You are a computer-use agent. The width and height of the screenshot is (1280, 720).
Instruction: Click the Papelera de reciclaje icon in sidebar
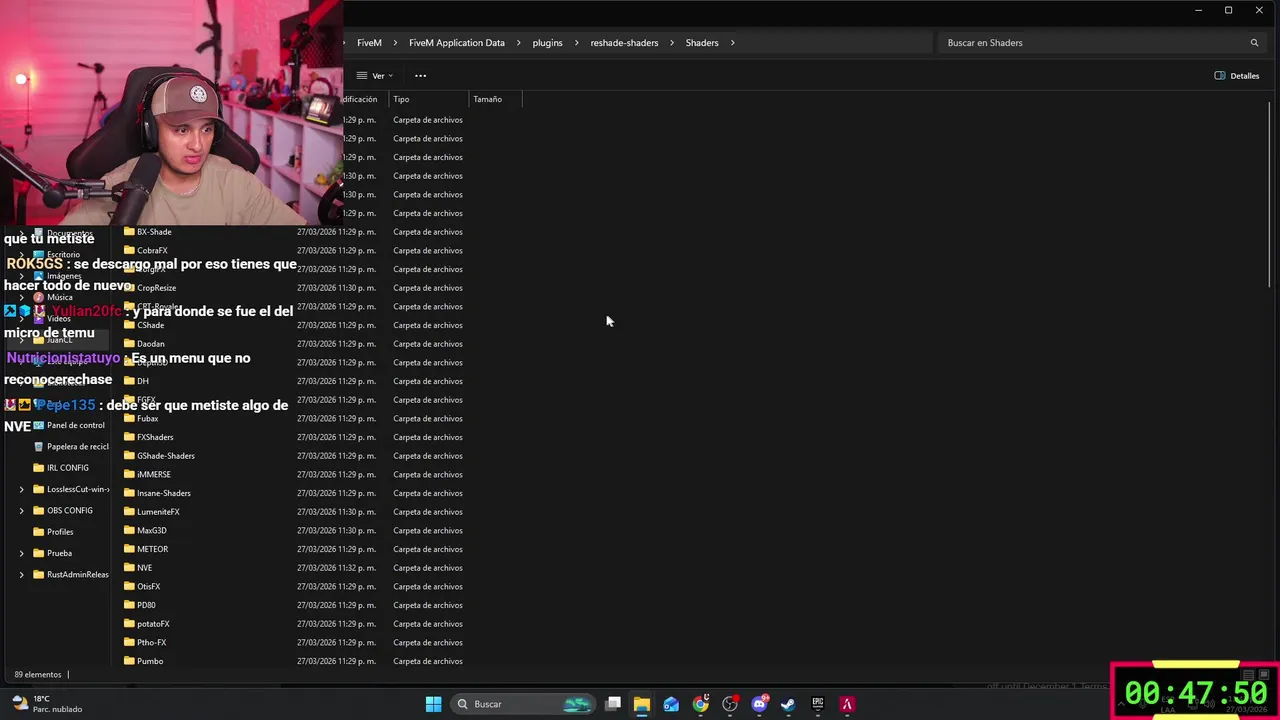coord(39,447)
